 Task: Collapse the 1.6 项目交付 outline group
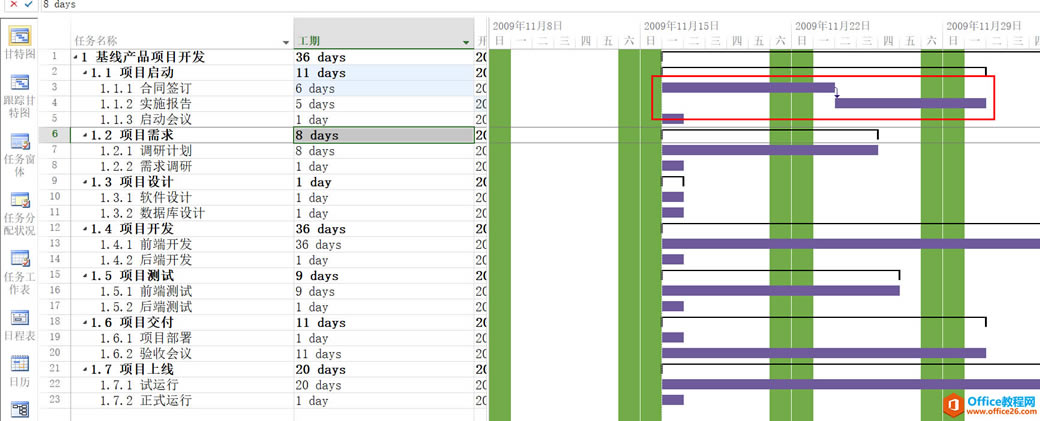(x=84, y=323)
